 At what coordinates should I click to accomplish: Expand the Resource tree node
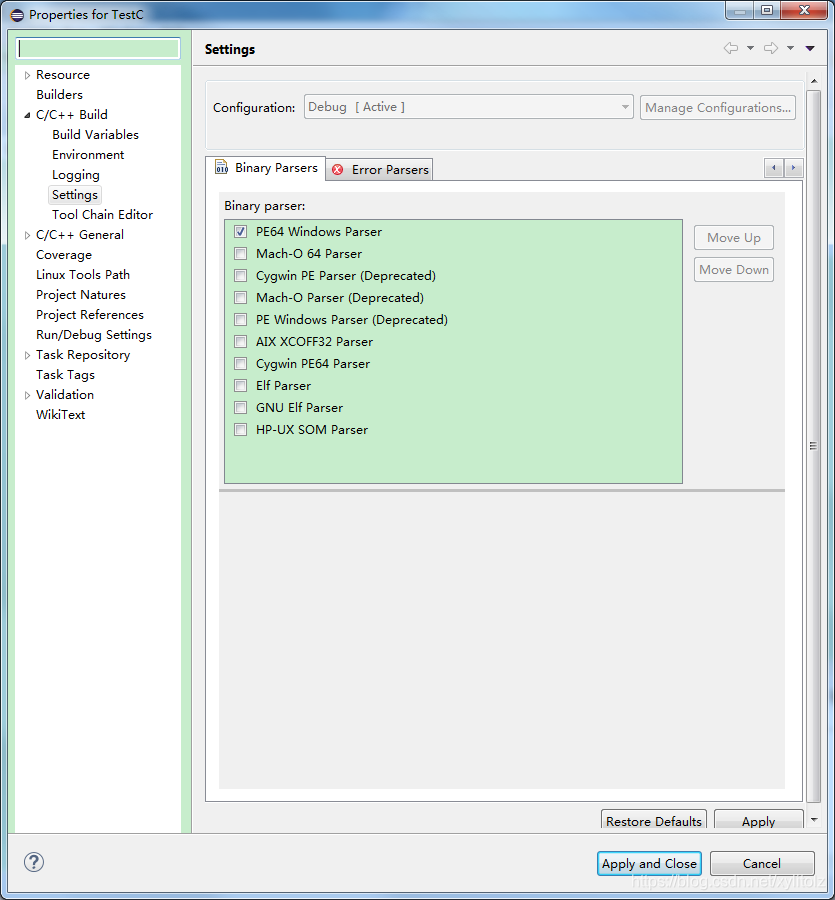pos(25,74)
